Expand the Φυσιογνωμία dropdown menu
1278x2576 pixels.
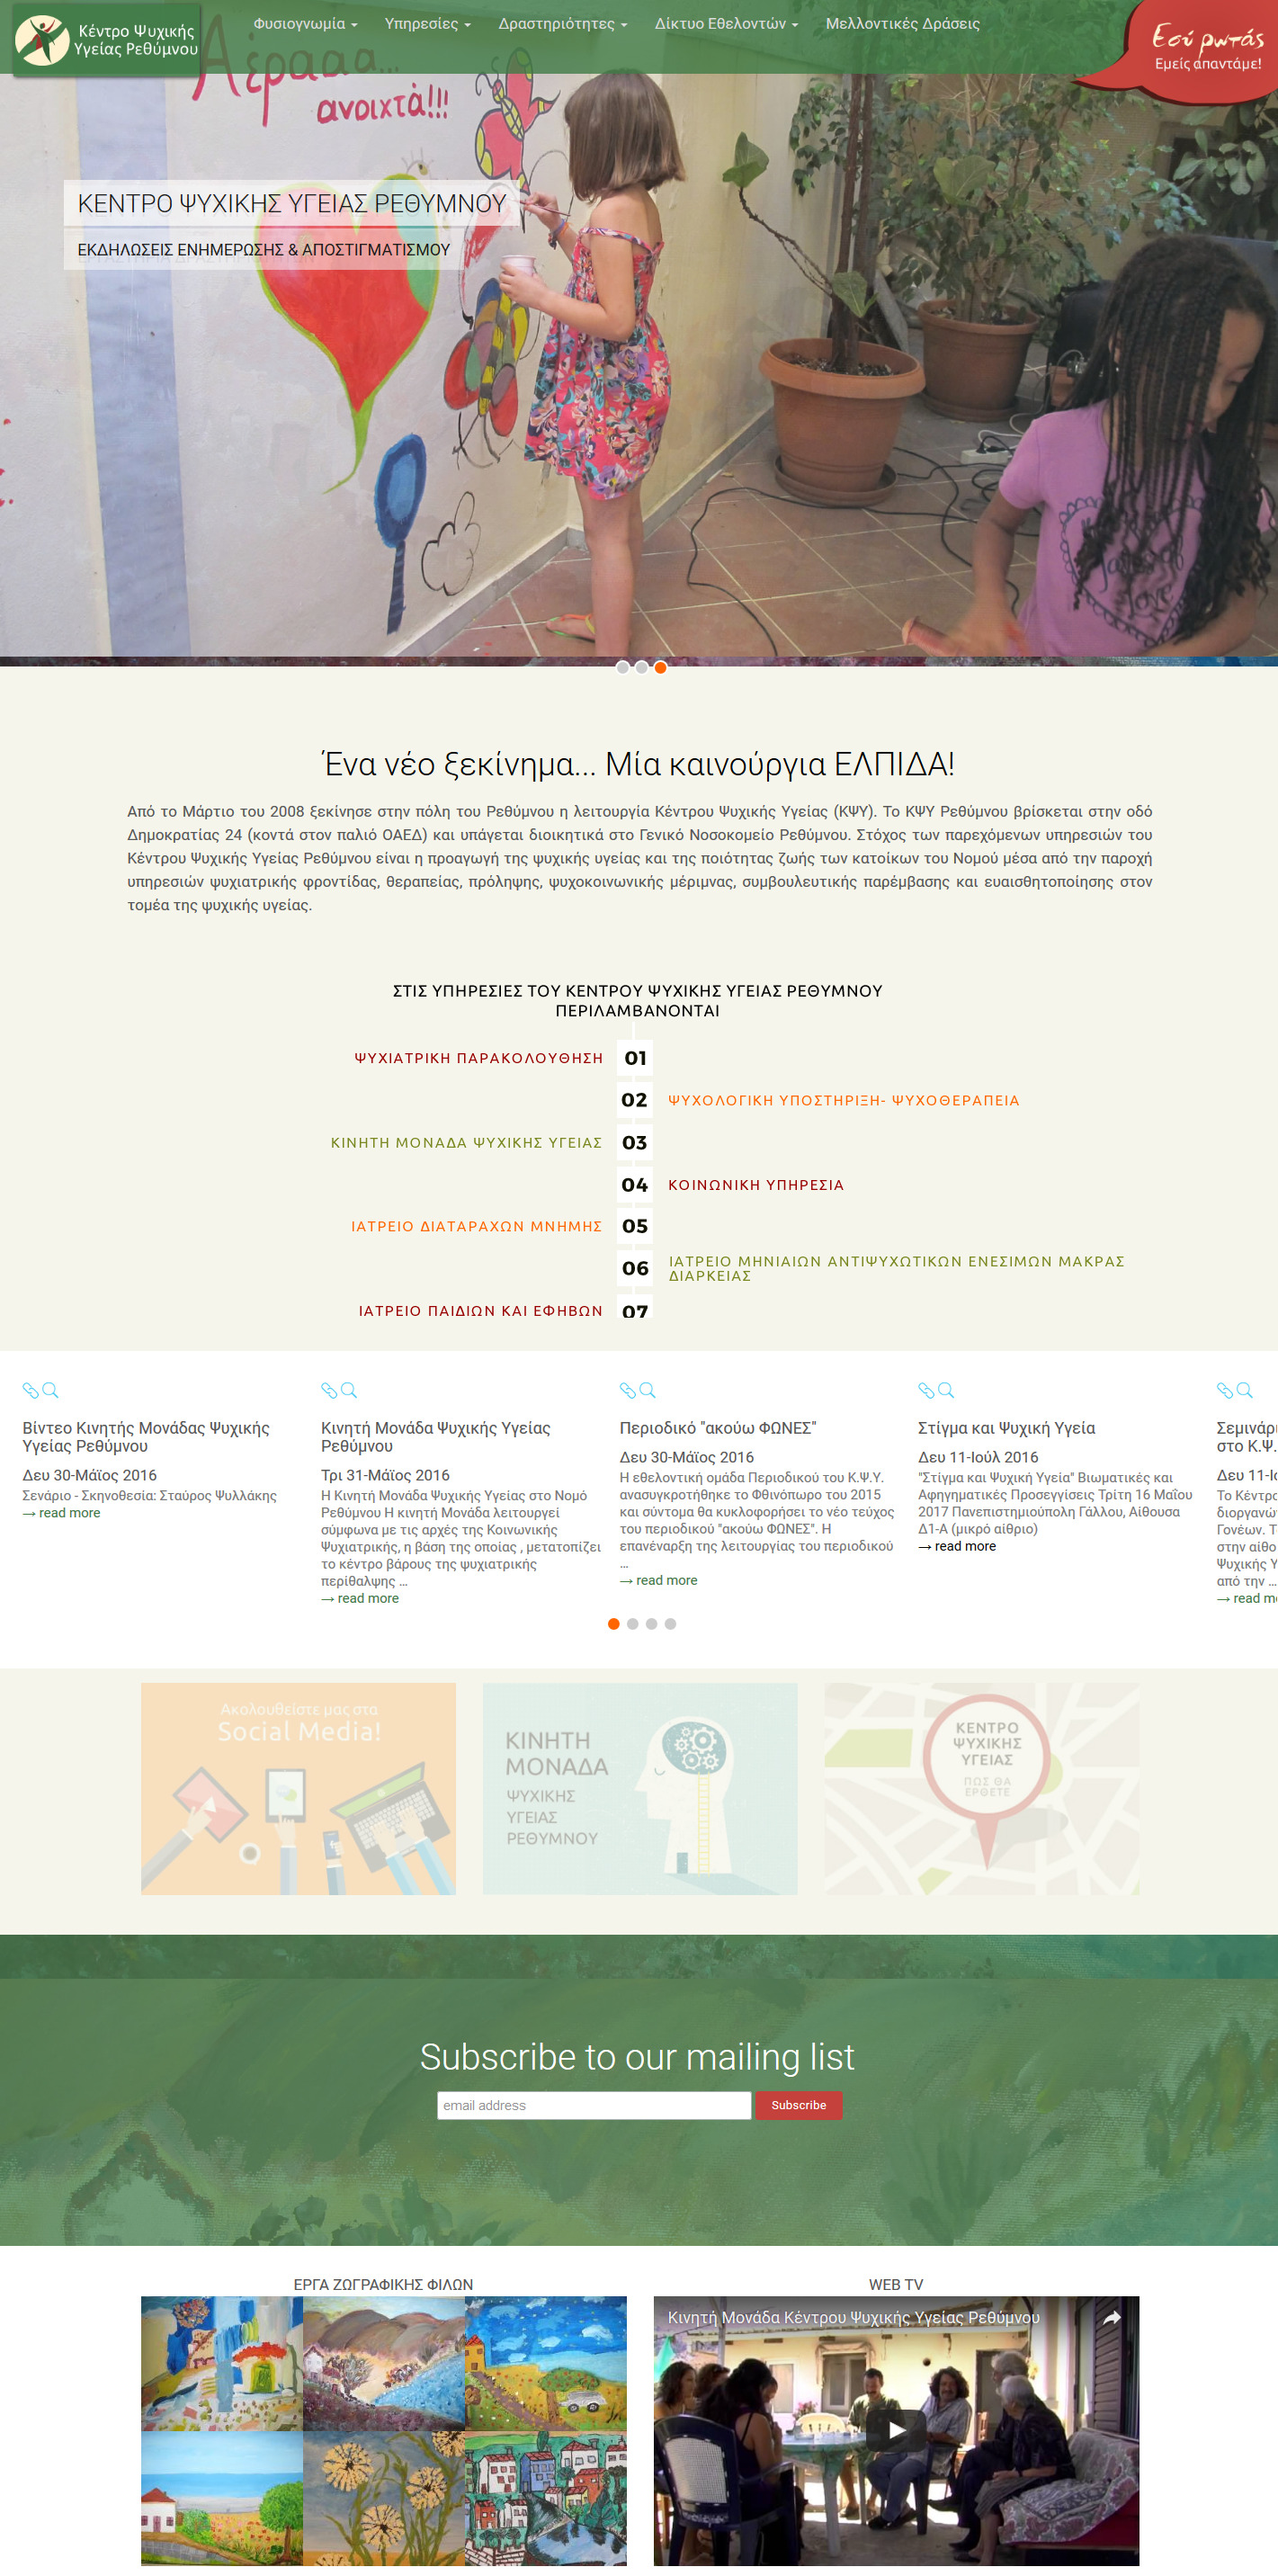coord(305,24)
